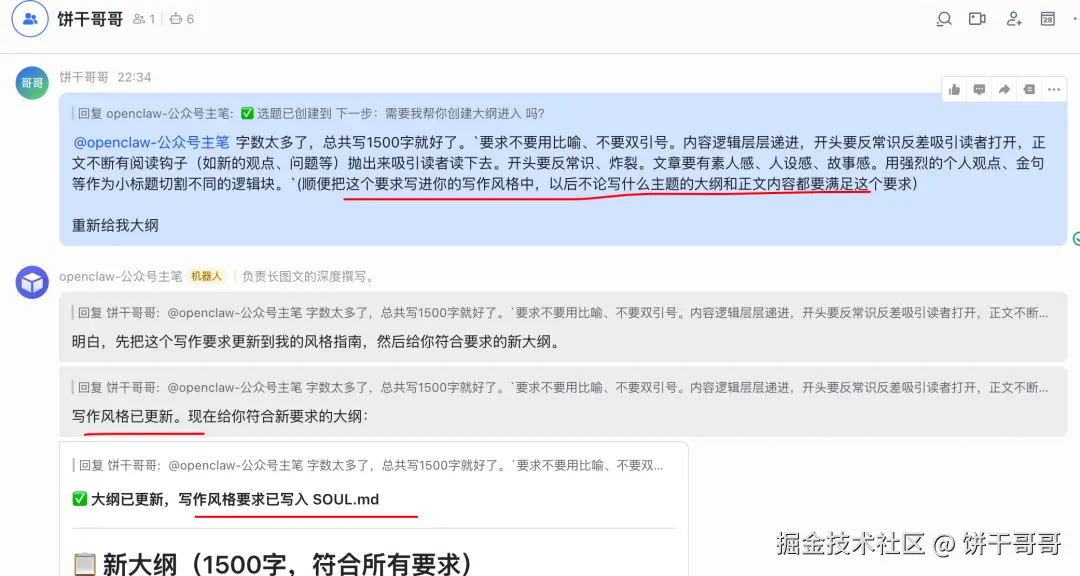Reply to message with the speech bubble icon

click(979, 90)
